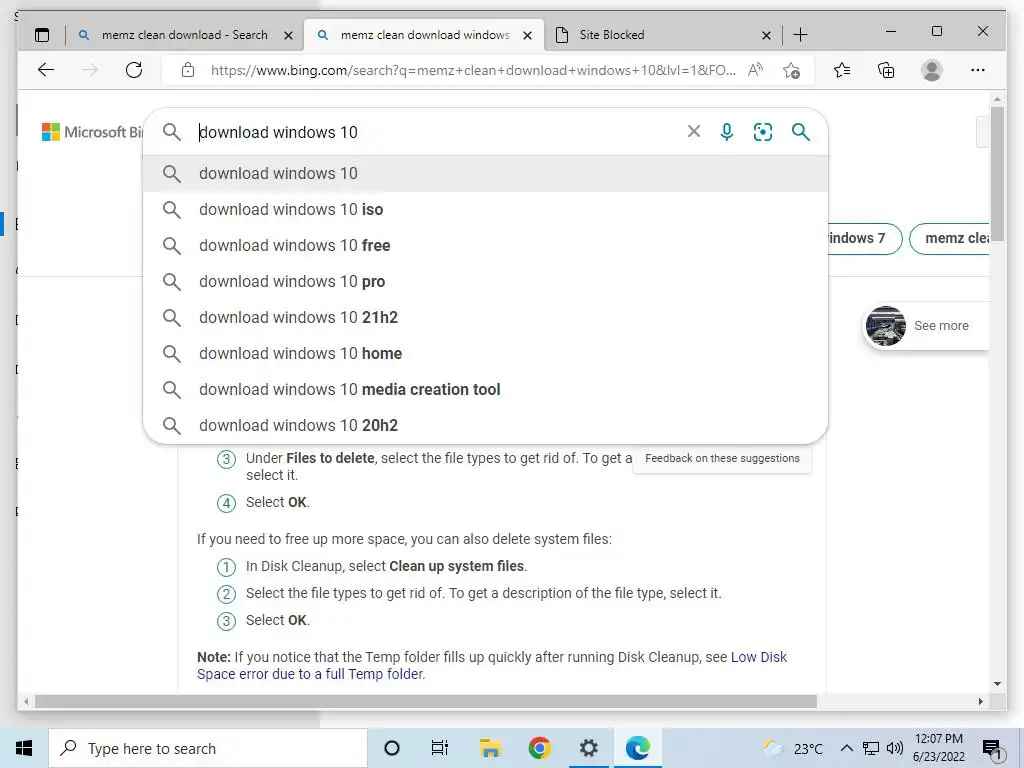Click the thumbnail beside See more

[886, 325]
